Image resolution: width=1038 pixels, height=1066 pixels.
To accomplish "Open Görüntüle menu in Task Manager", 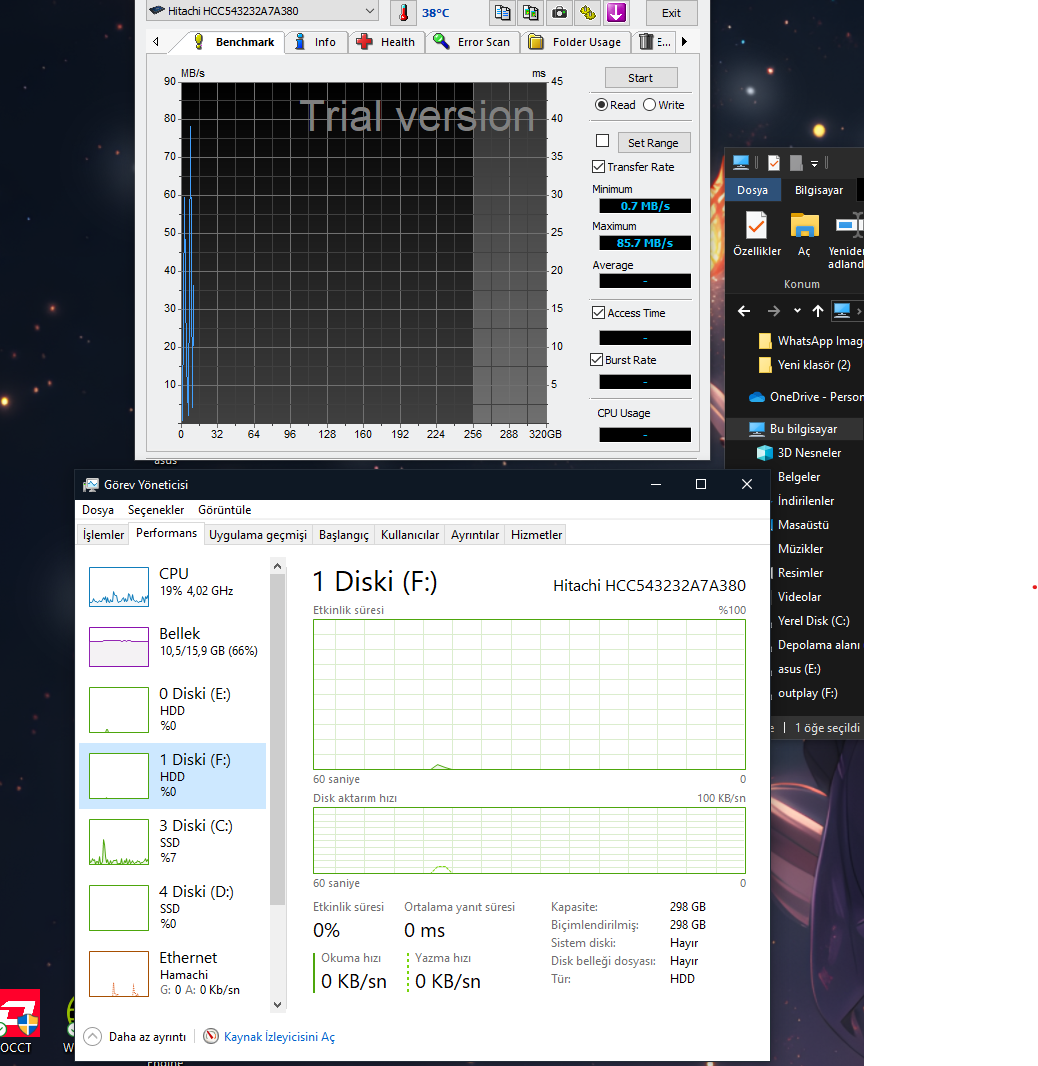I will 224,510.
